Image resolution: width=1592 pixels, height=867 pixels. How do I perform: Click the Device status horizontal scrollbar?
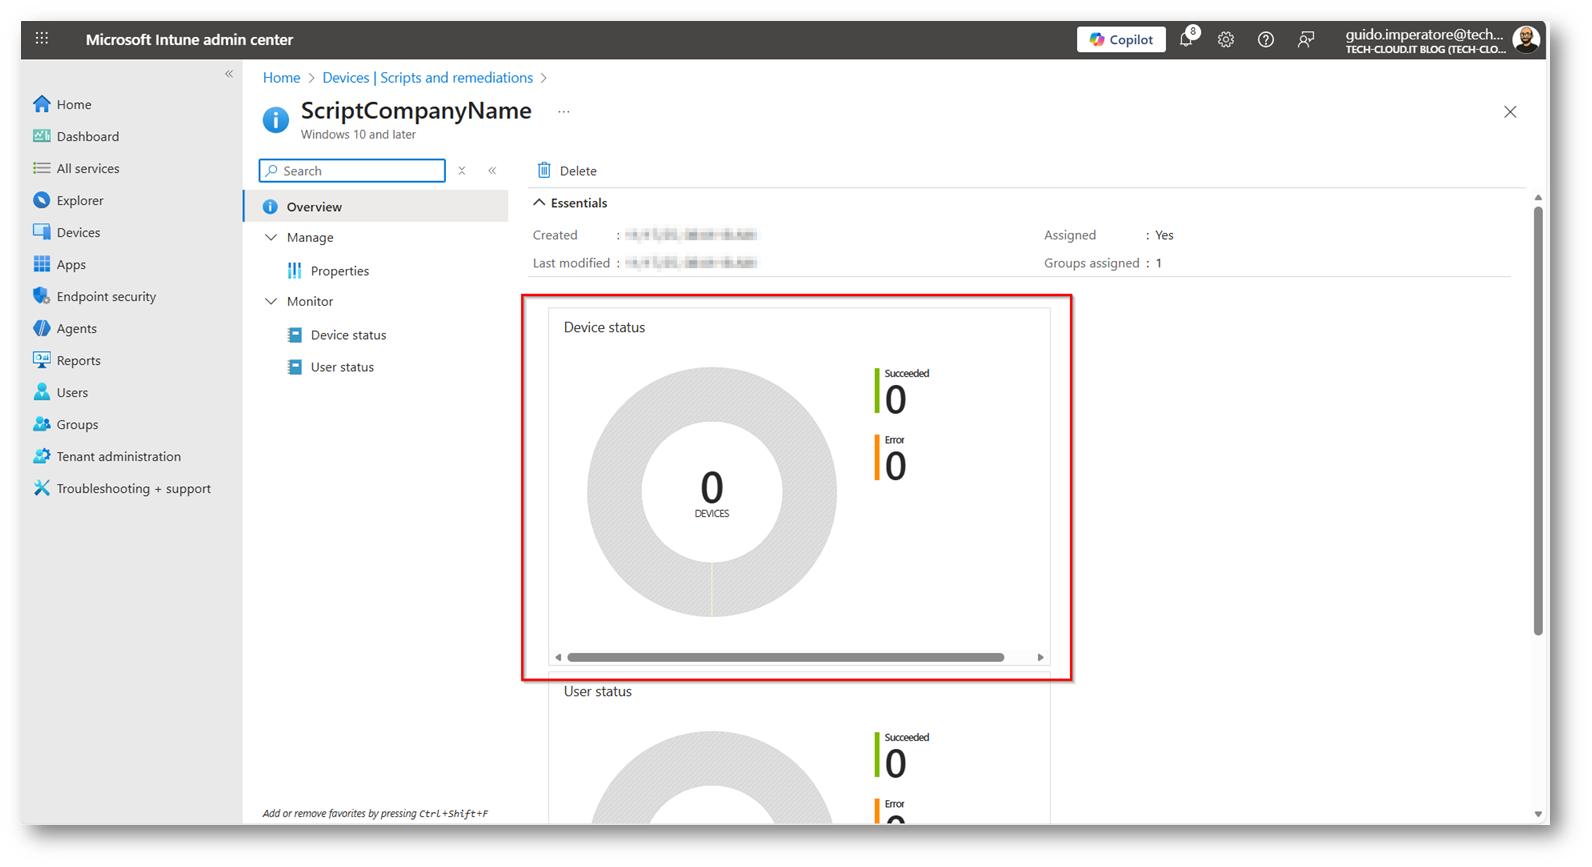click(785, 658)
